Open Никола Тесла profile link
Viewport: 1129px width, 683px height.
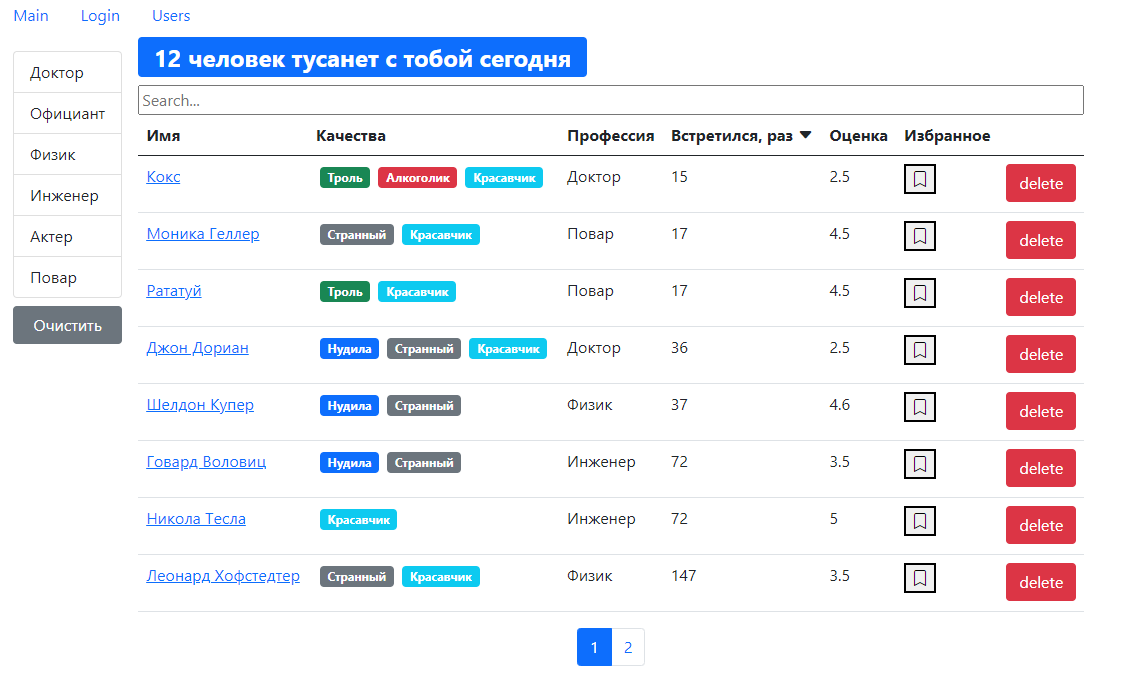tap(196, 519)
